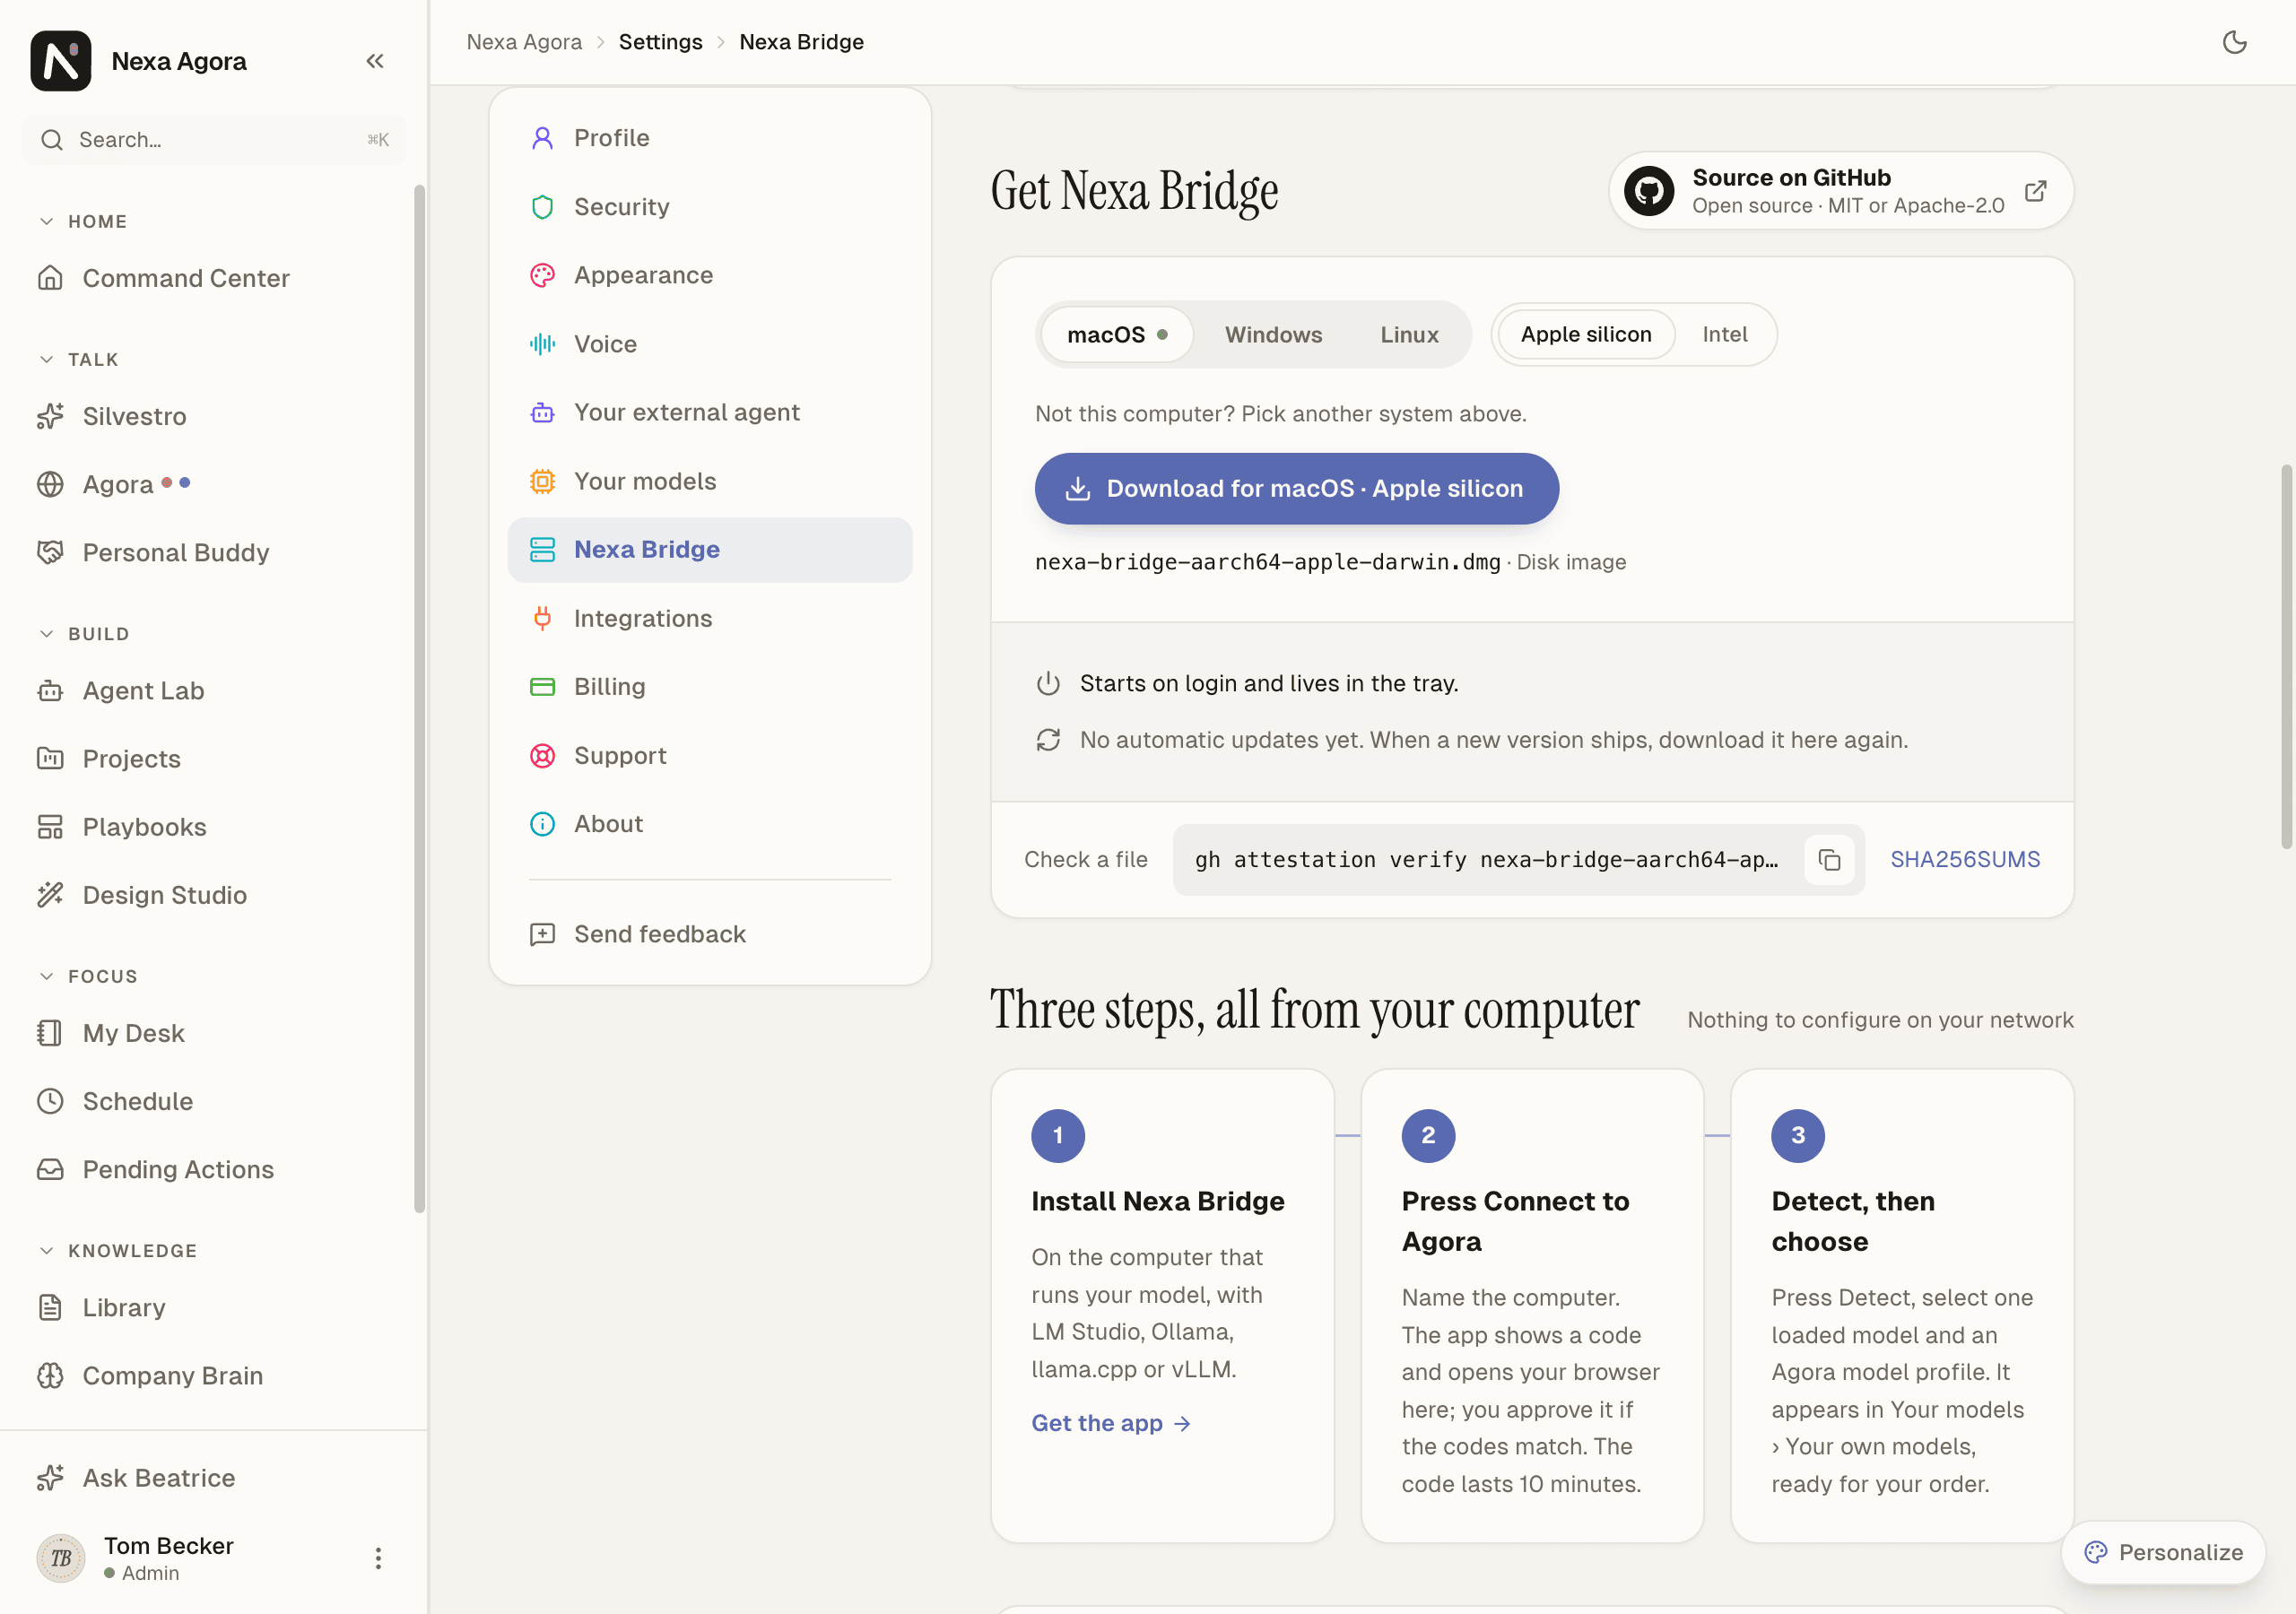Select Linux operating system option
Viewport: 2296px width, 1614px height.
coord(1409,335)
